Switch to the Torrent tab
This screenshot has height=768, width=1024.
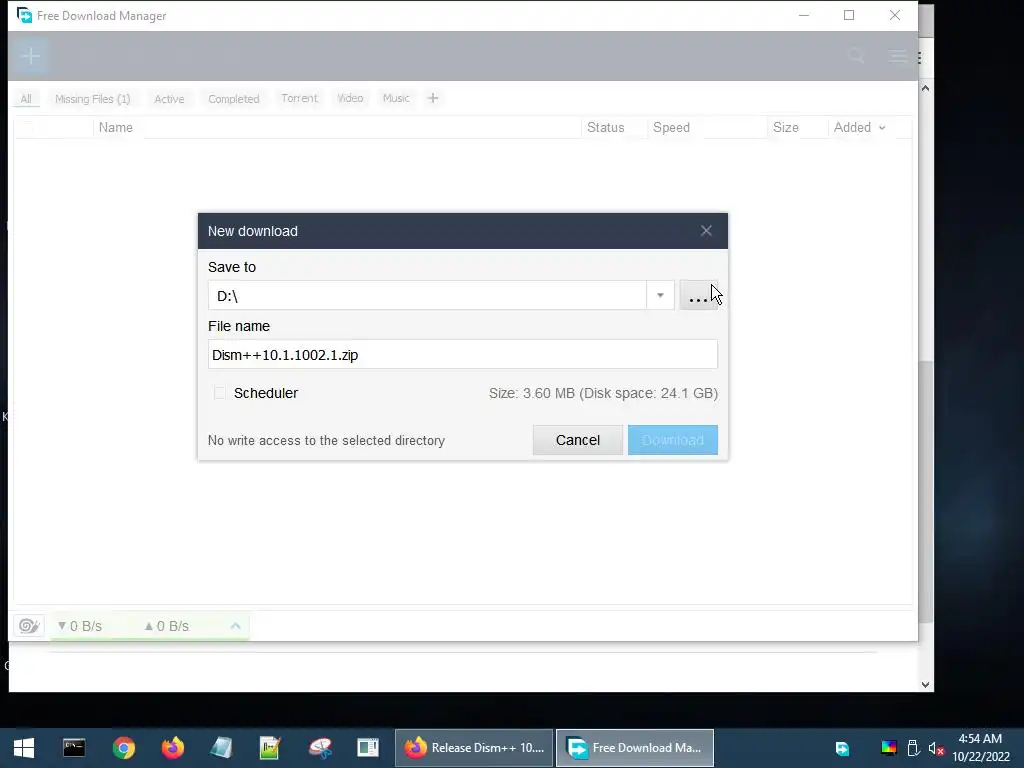click(299, 98)
